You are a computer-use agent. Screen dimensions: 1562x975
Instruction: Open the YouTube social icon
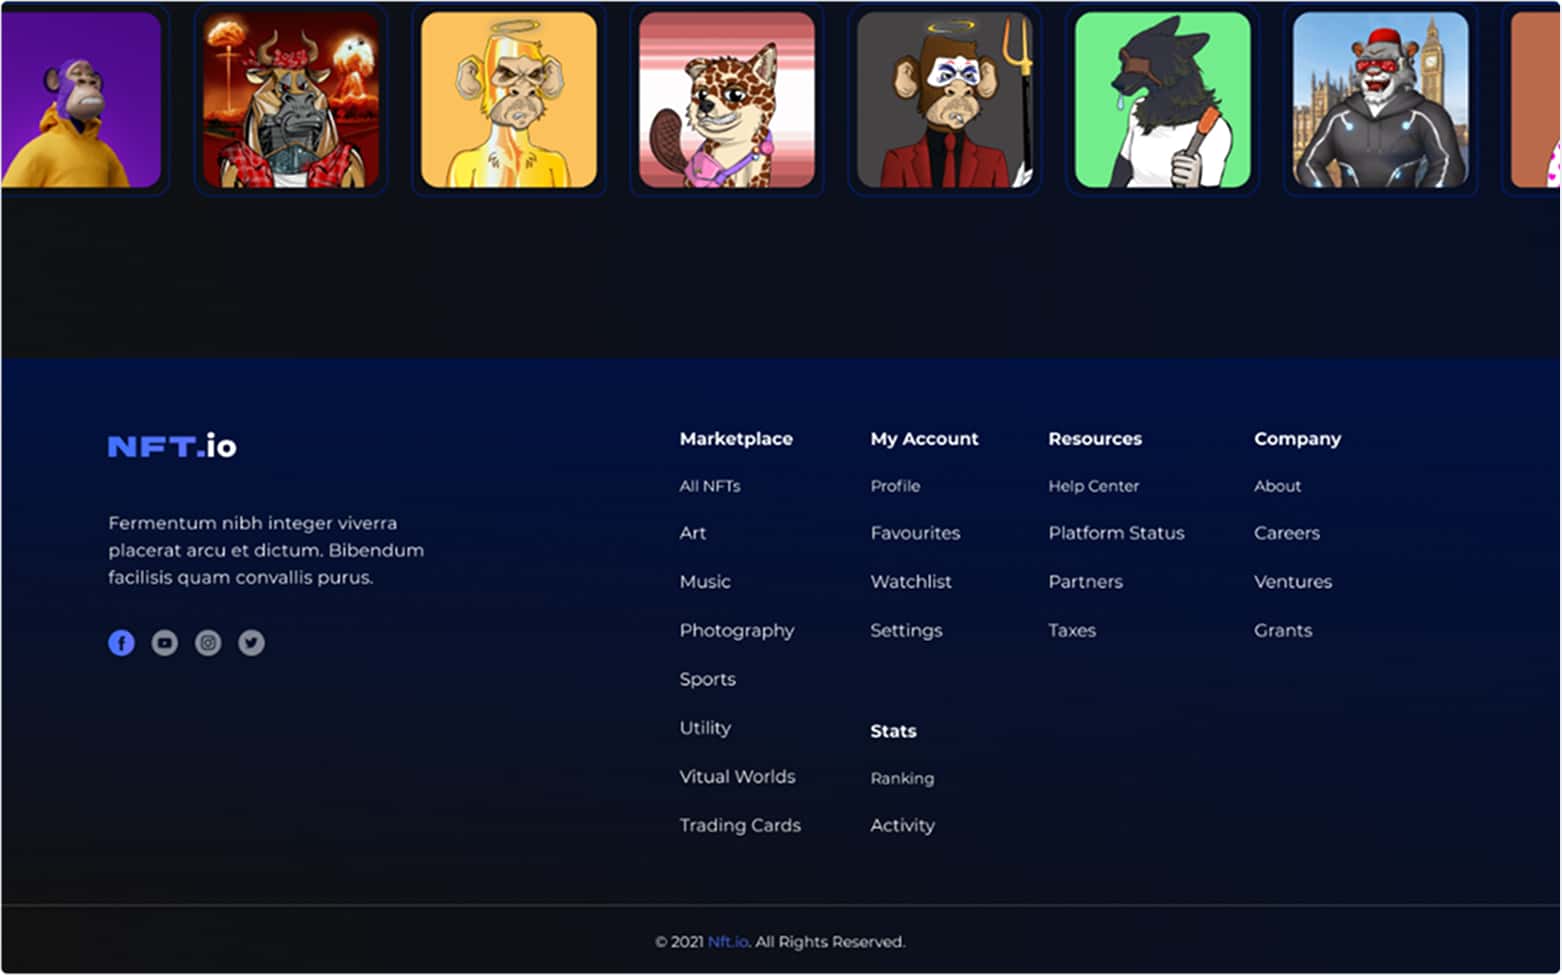tap(165, 643)
